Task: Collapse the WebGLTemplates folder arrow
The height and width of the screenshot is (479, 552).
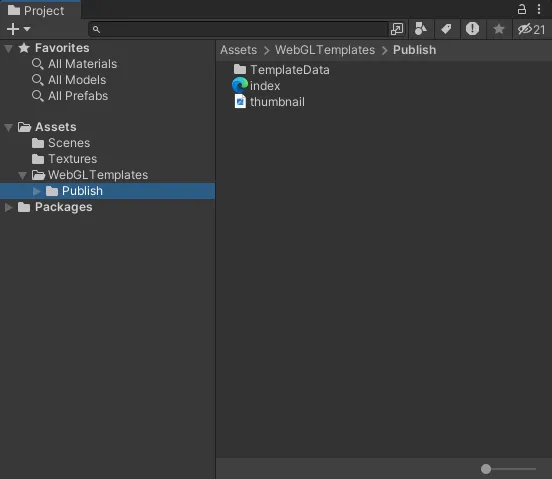Action: point(23,175)
